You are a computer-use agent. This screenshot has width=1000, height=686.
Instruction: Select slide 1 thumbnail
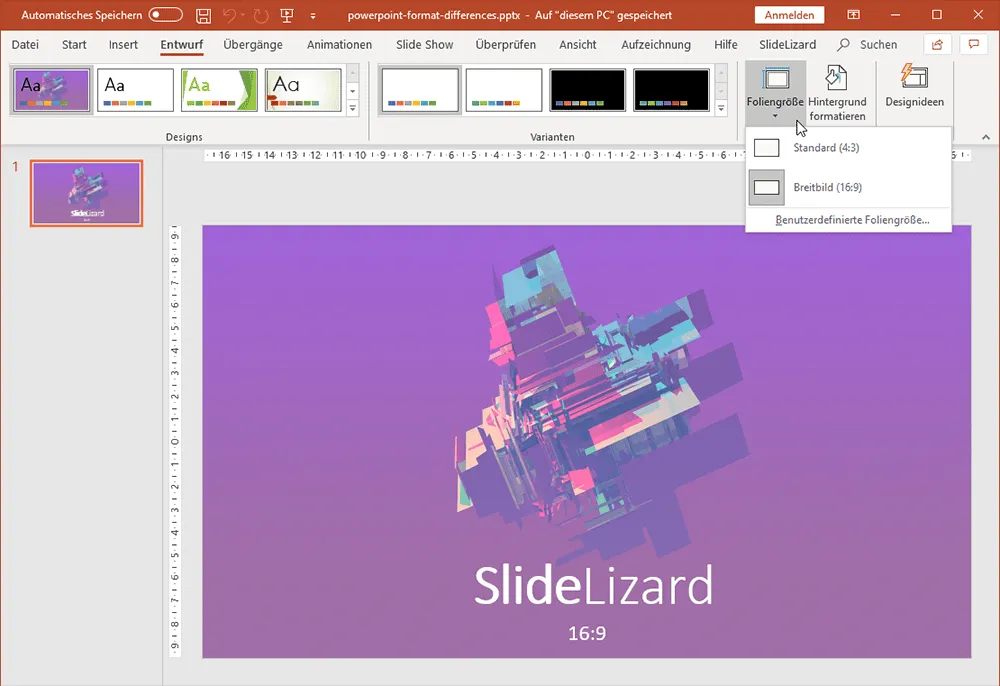point(85,193)
